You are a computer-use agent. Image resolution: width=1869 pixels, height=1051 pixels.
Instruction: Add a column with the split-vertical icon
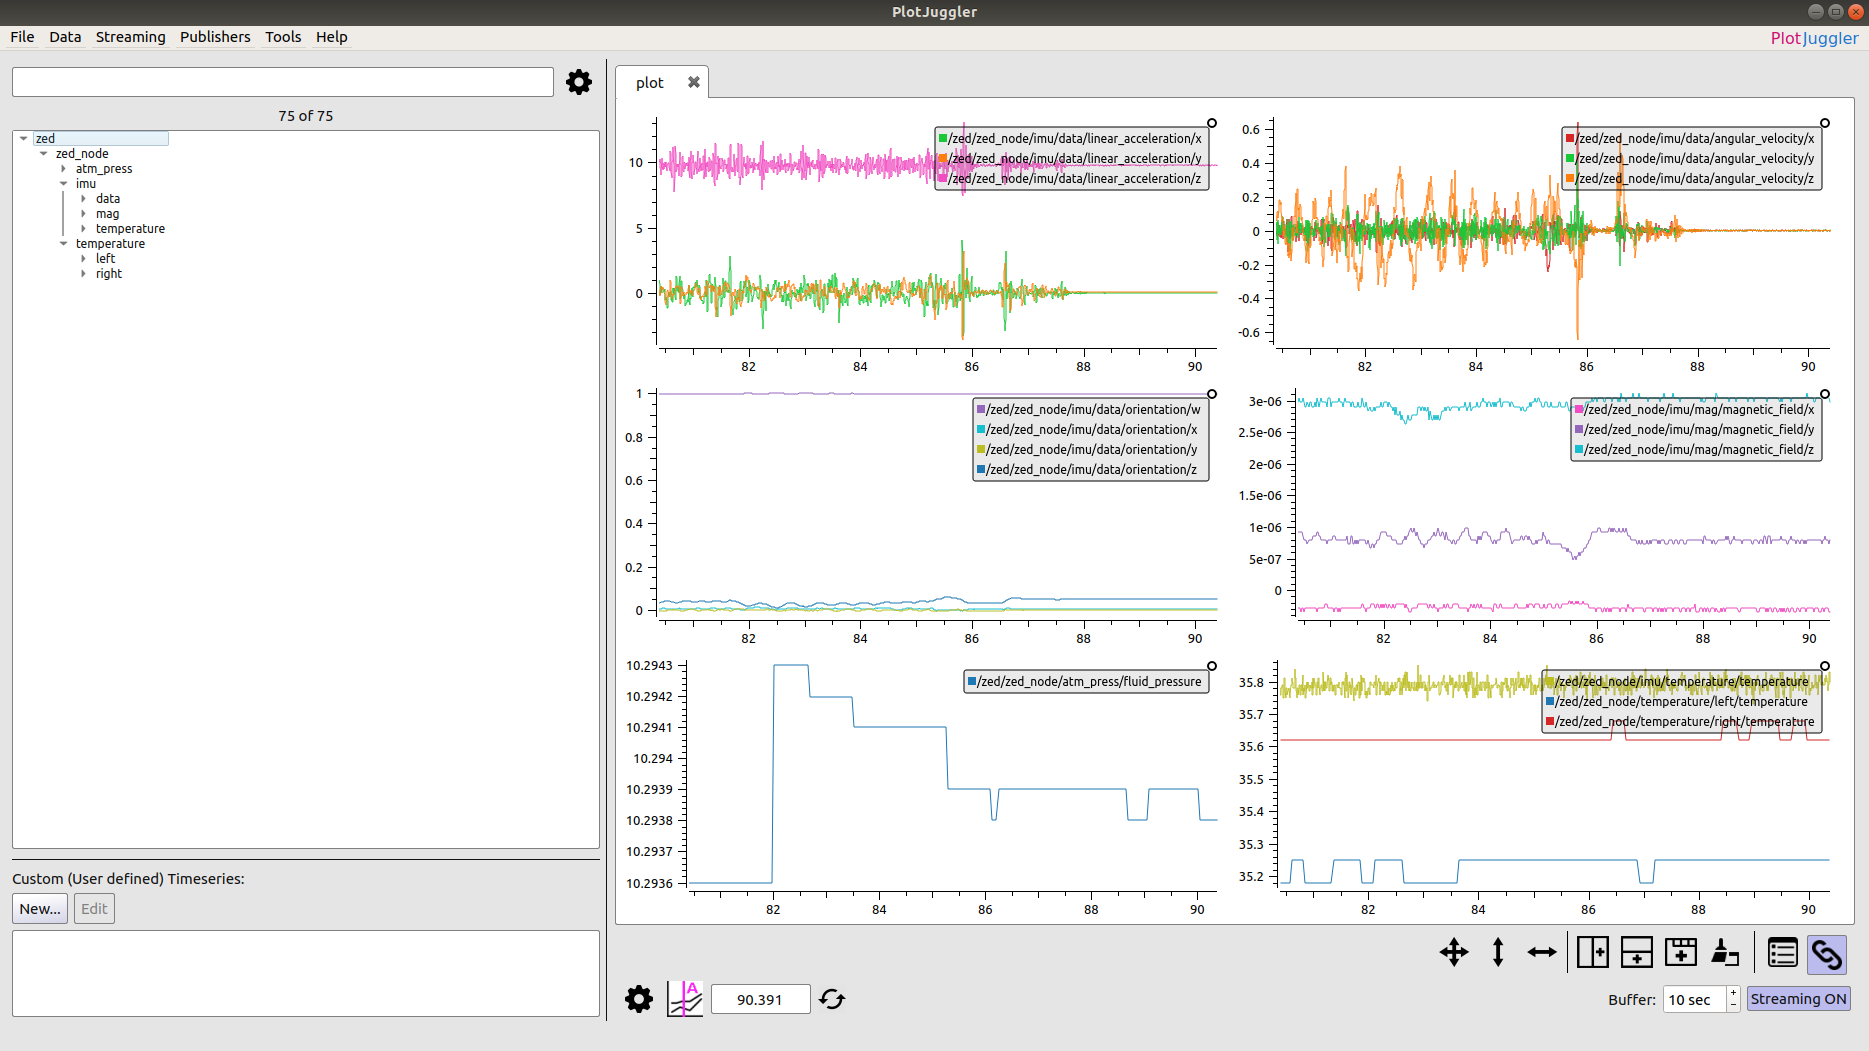[x=1593, y=952]
